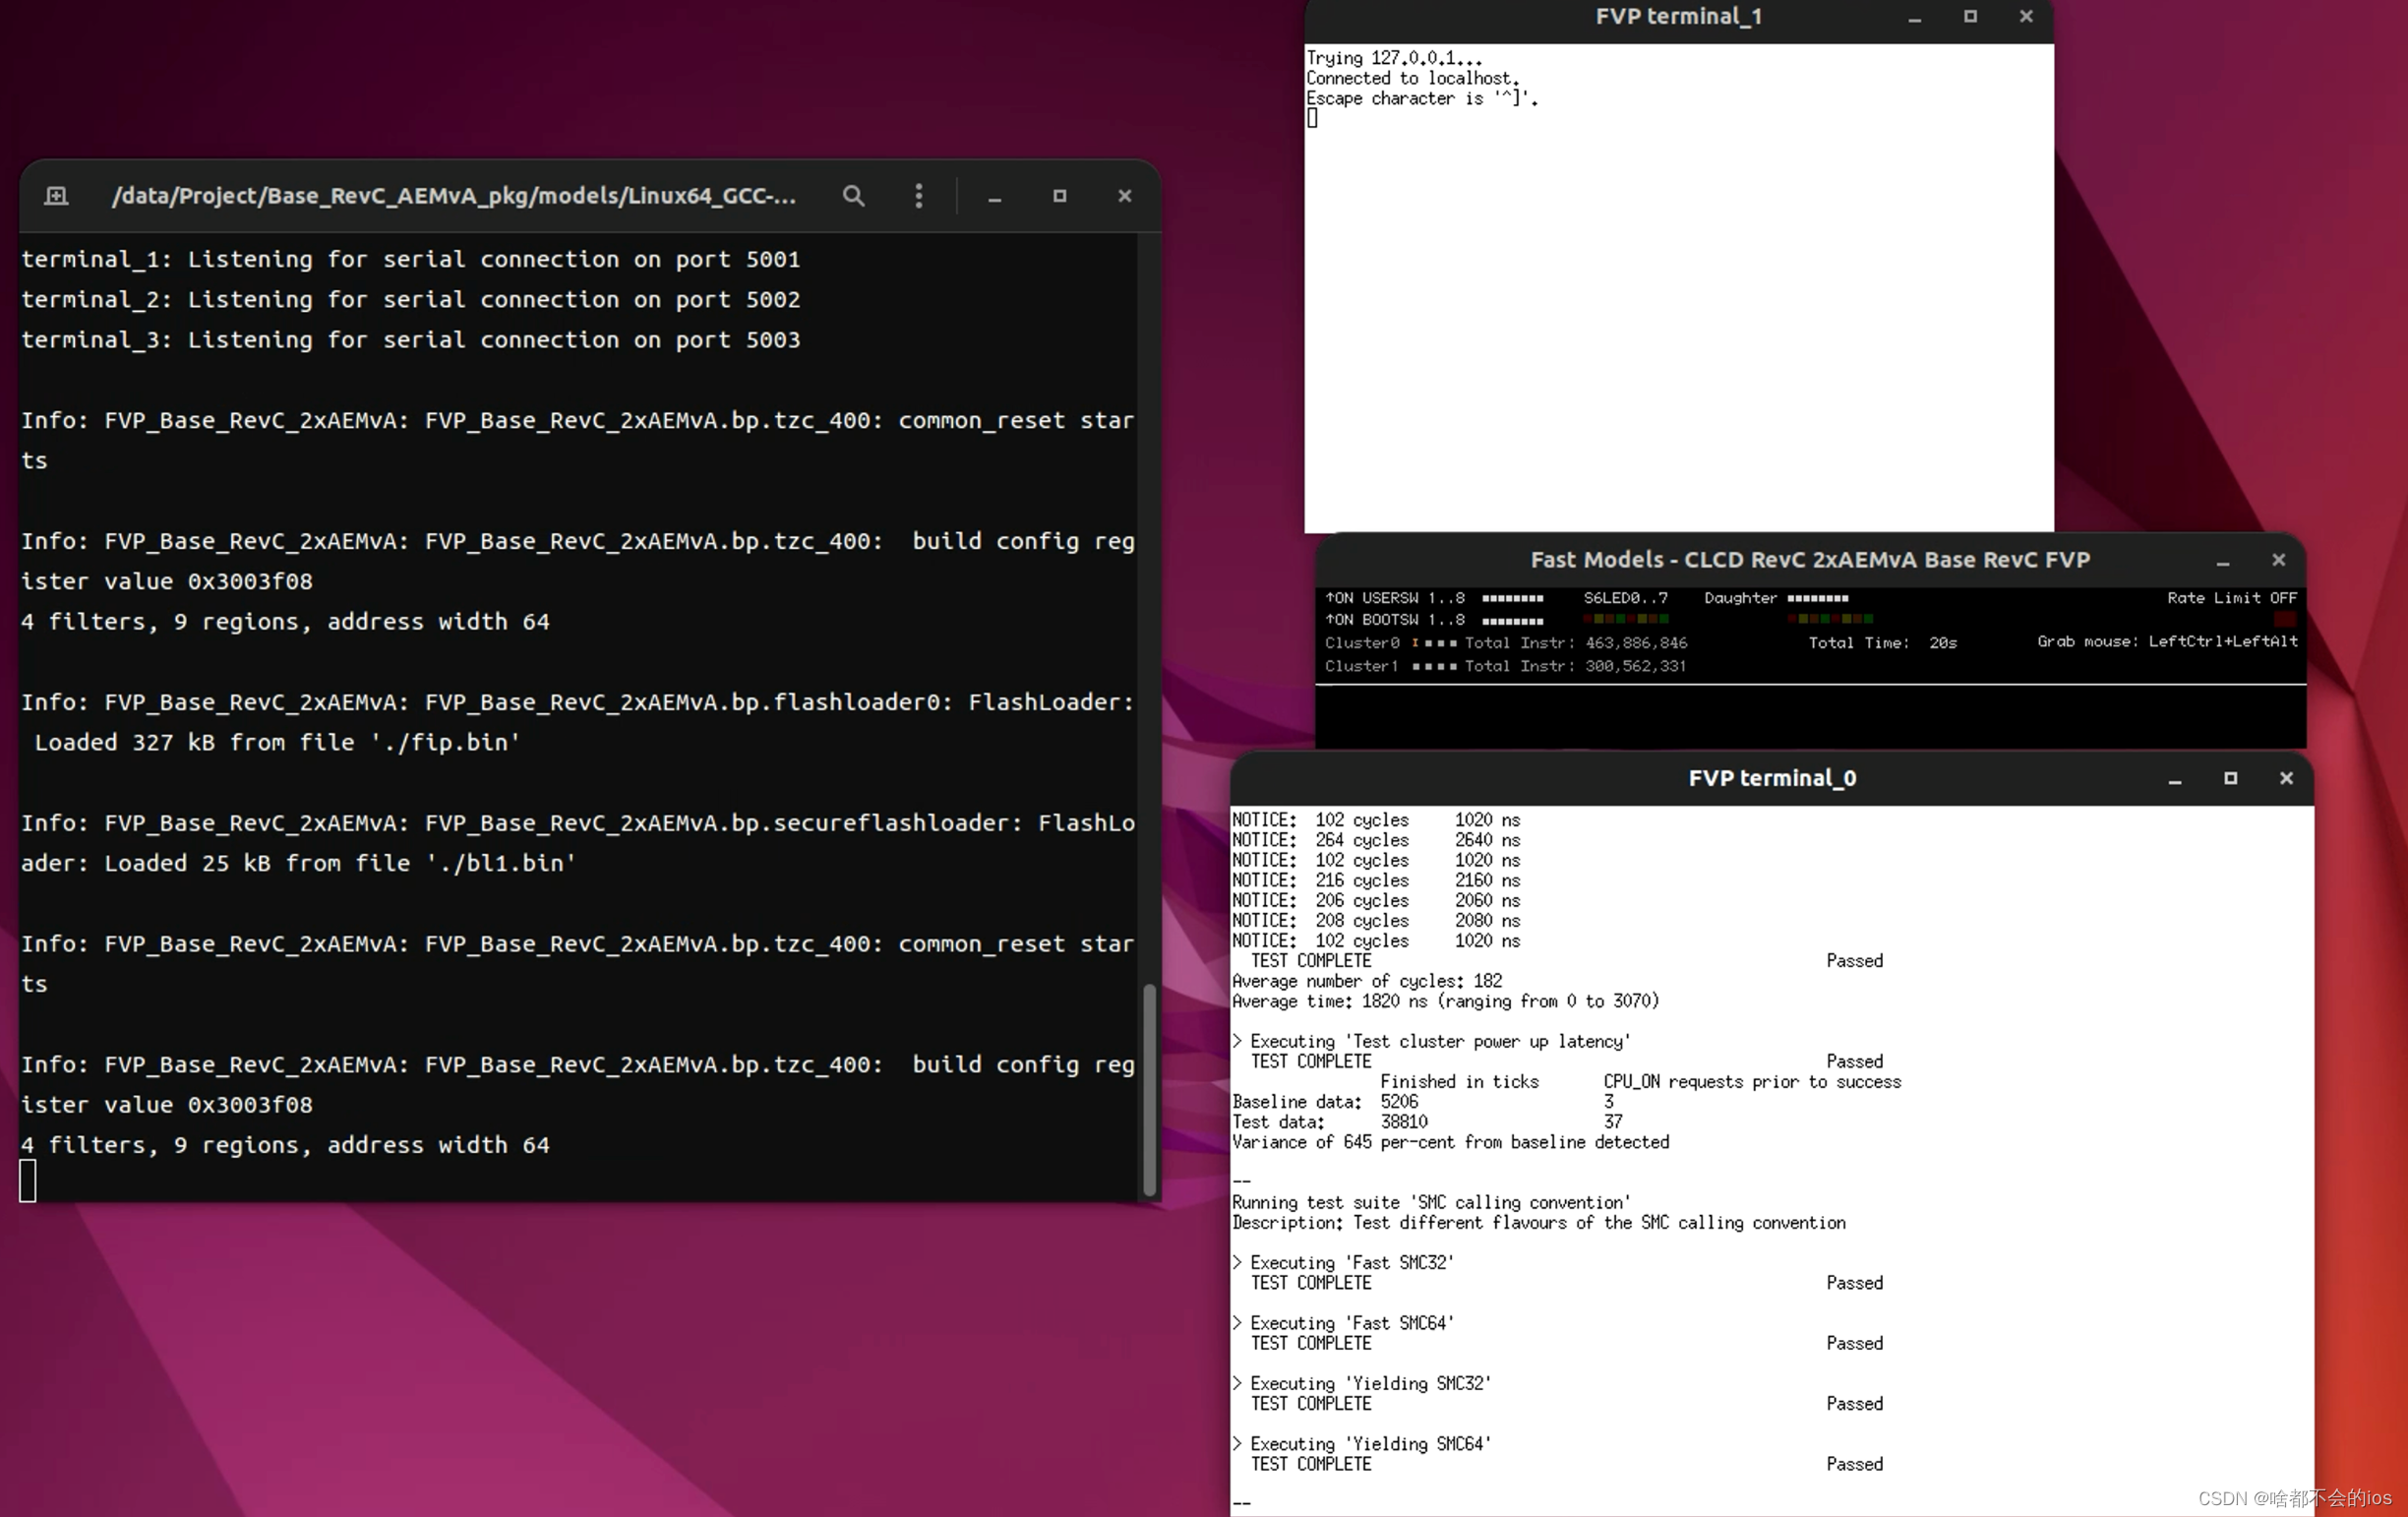
Task: Click the new tab icon in terminal header
Action: click(57, 196)
